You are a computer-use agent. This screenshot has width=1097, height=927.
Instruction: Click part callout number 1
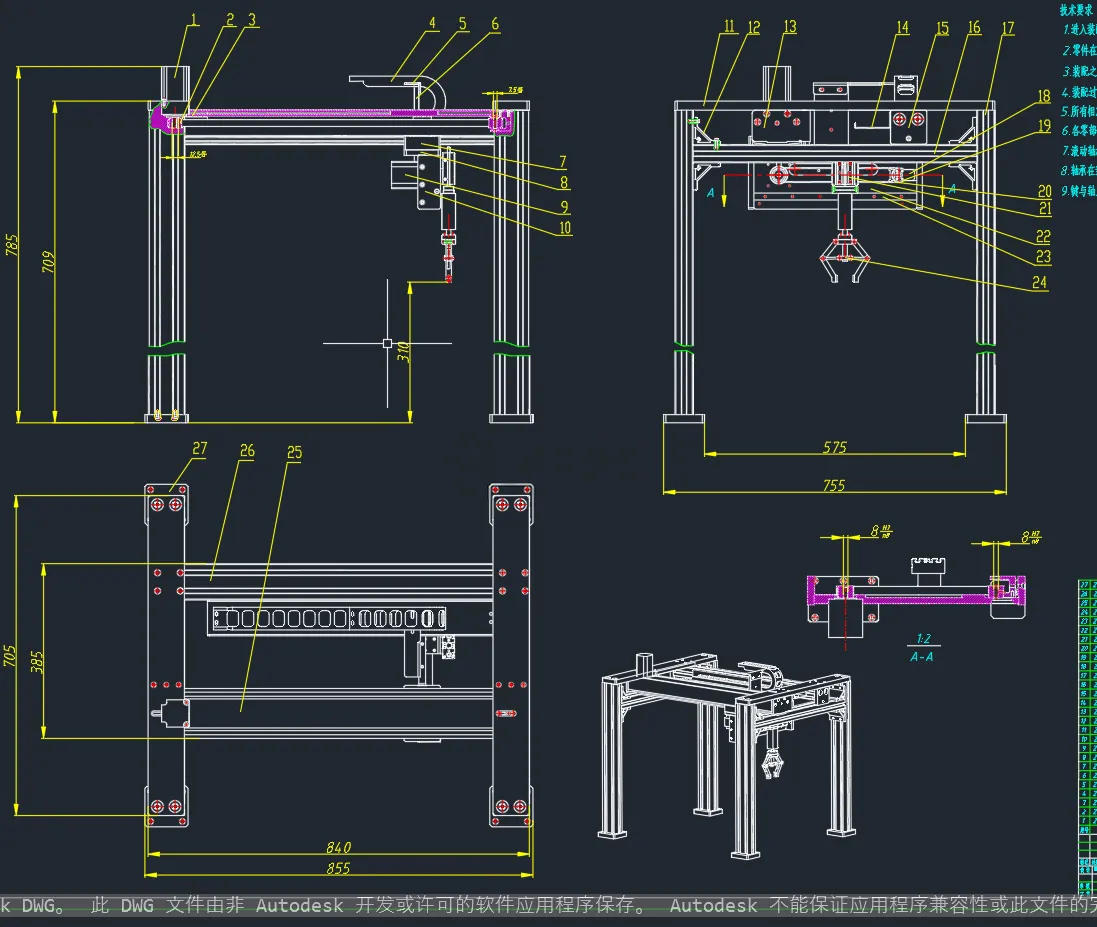click(x=194, y=20)
